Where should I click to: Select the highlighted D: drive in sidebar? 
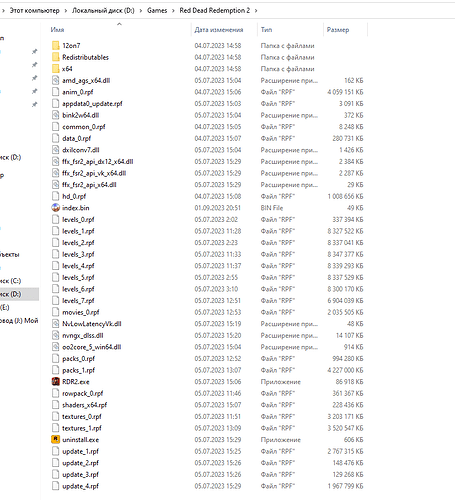click(19, 294)
